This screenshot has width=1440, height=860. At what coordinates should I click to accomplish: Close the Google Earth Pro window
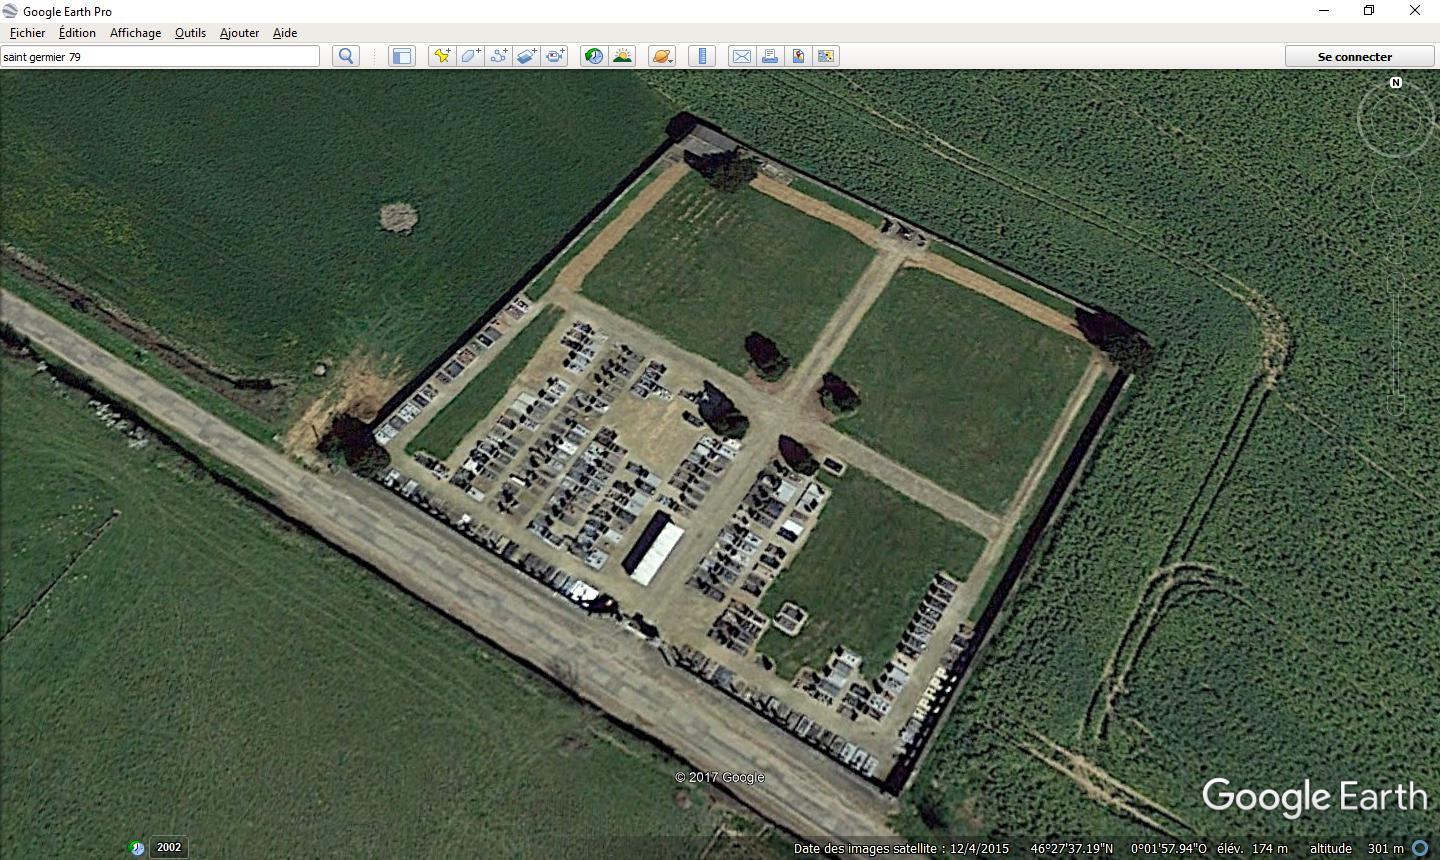(1415, 11)
